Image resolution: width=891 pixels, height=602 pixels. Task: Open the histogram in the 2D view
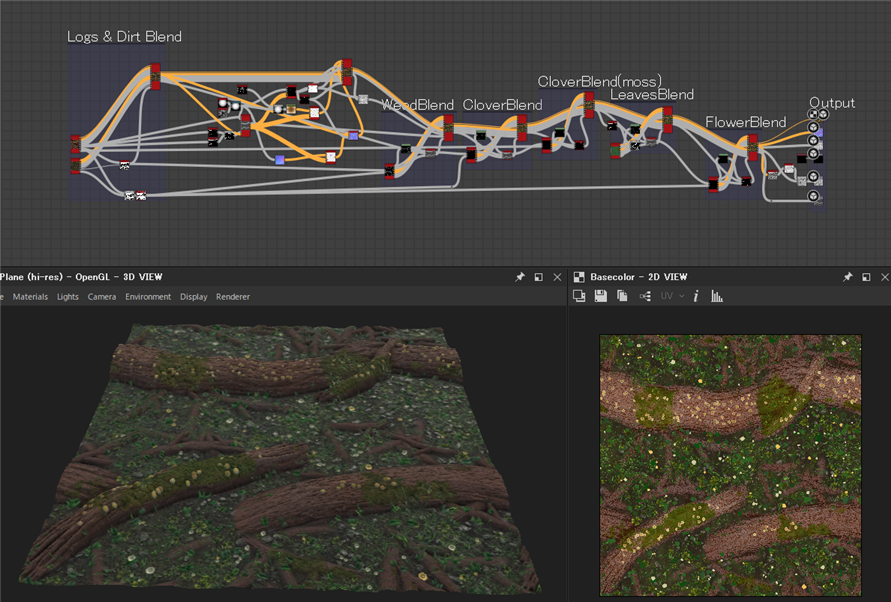coord(717,296)
